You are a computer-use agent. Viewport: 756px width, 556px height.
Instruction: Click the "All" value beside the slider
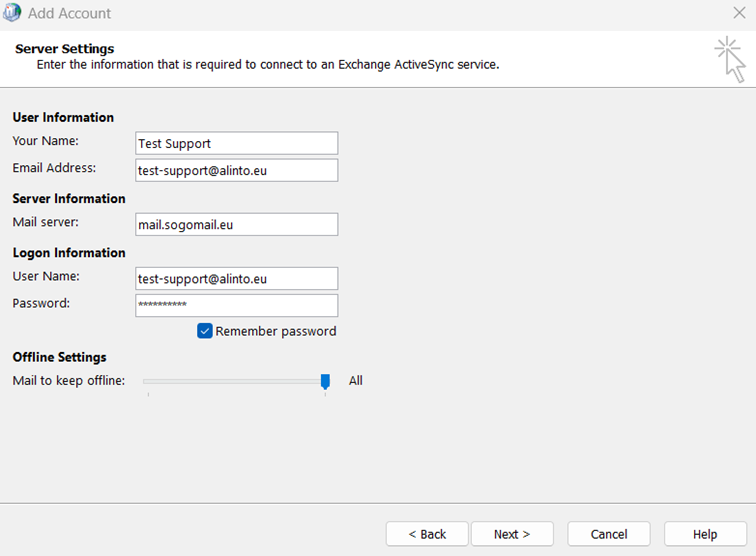pos(356,381)
